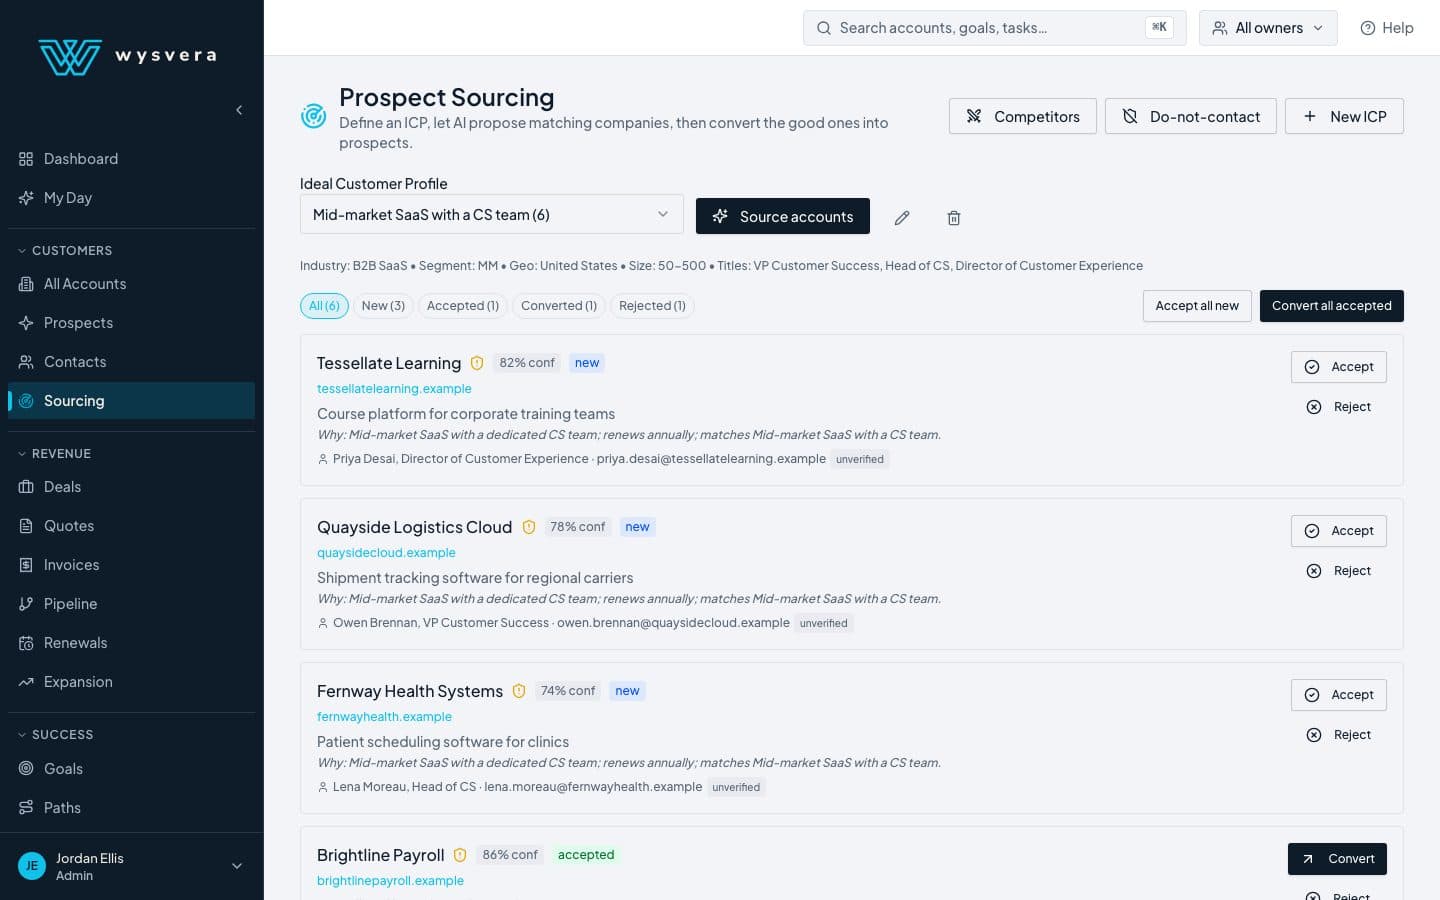Click shield icon beside Brightline Payroll
The image size is (1440, 900).
pos(460,855)
